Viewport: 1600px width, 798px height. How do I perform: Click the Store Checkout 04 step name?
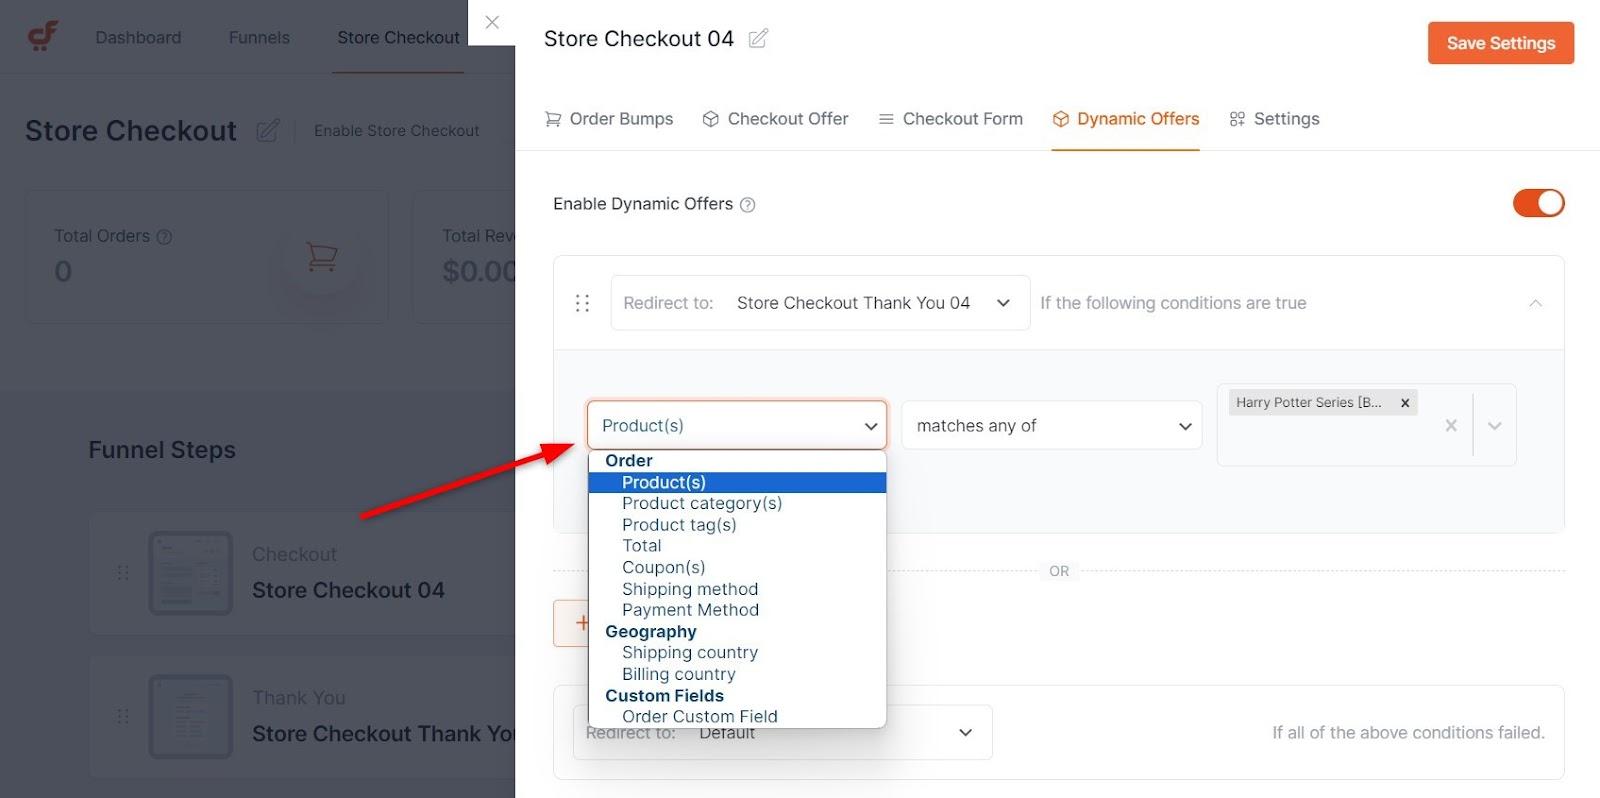(348, 591)
